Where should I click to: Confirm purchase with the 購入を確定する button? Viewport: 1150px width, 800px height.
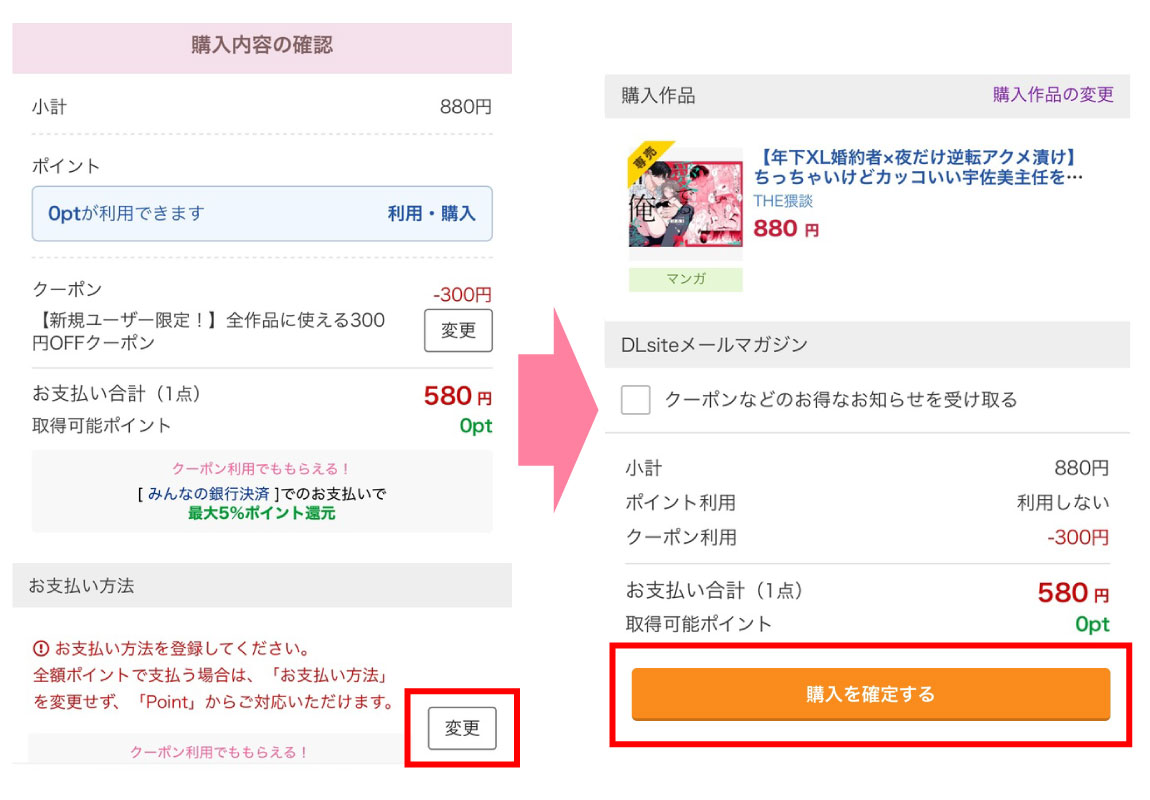coord(870,694)
